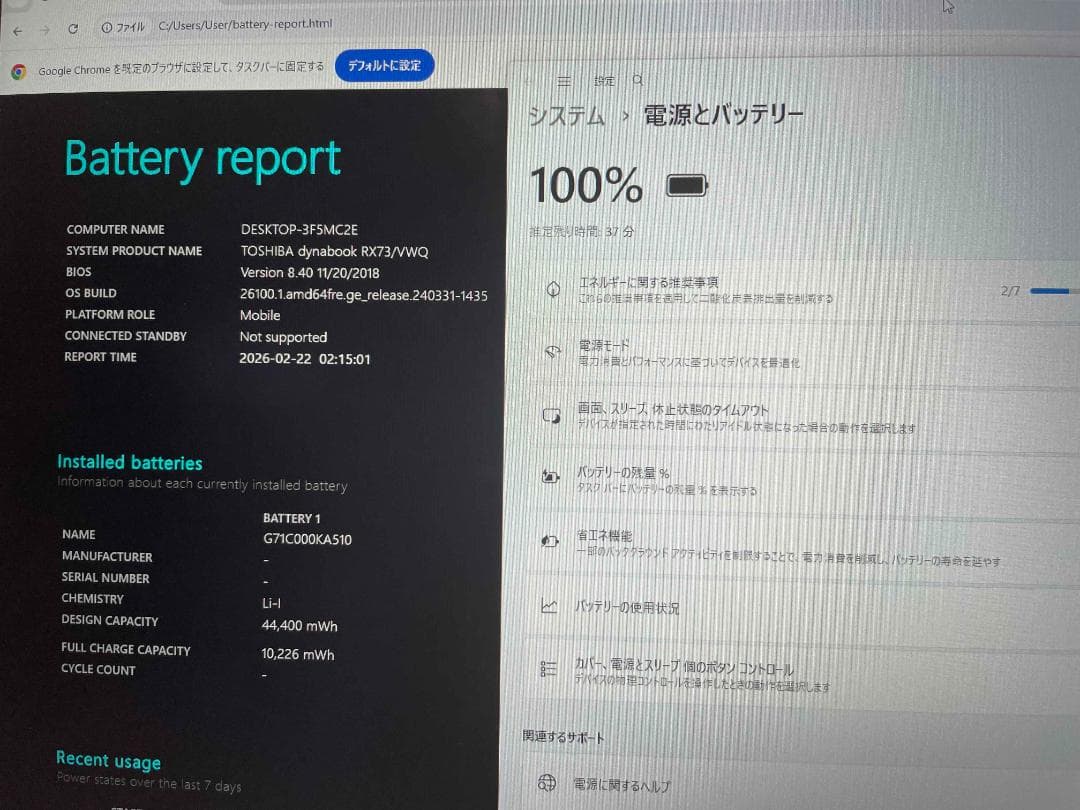Click the lid and power button controls icon
Viewport: 1080px width, 810px height.
point(548,669)
